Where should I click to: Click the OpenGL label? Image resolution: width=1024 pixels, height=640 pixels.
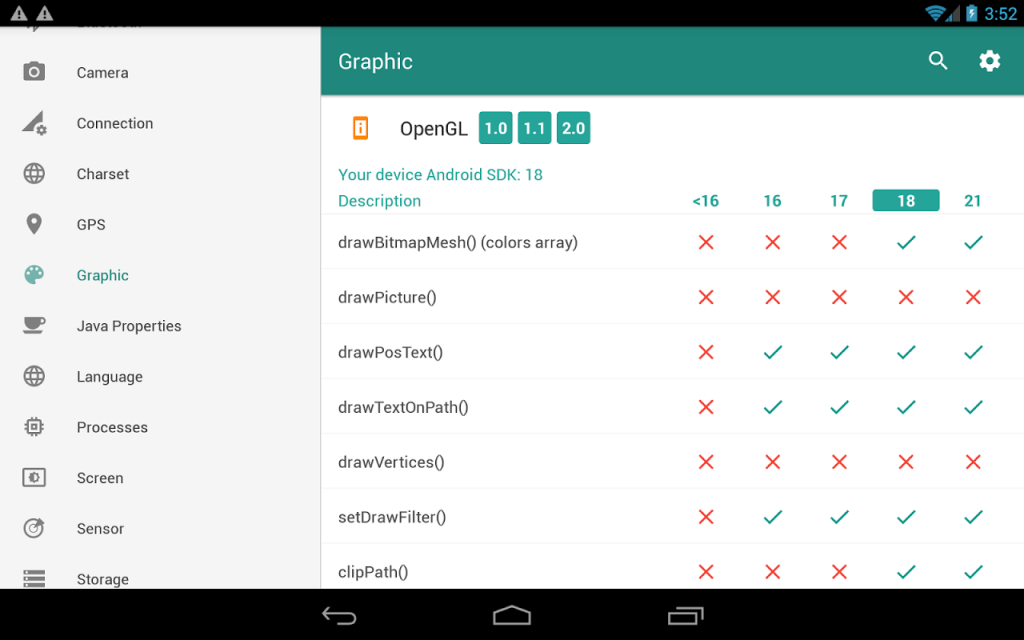click(434, 129)
